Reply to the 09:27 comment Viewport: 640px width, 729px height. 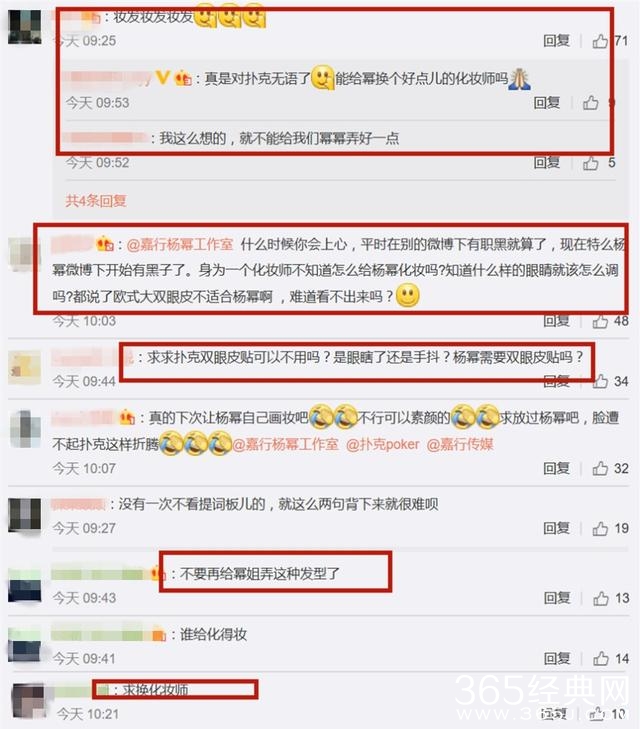tap(556, 528)
